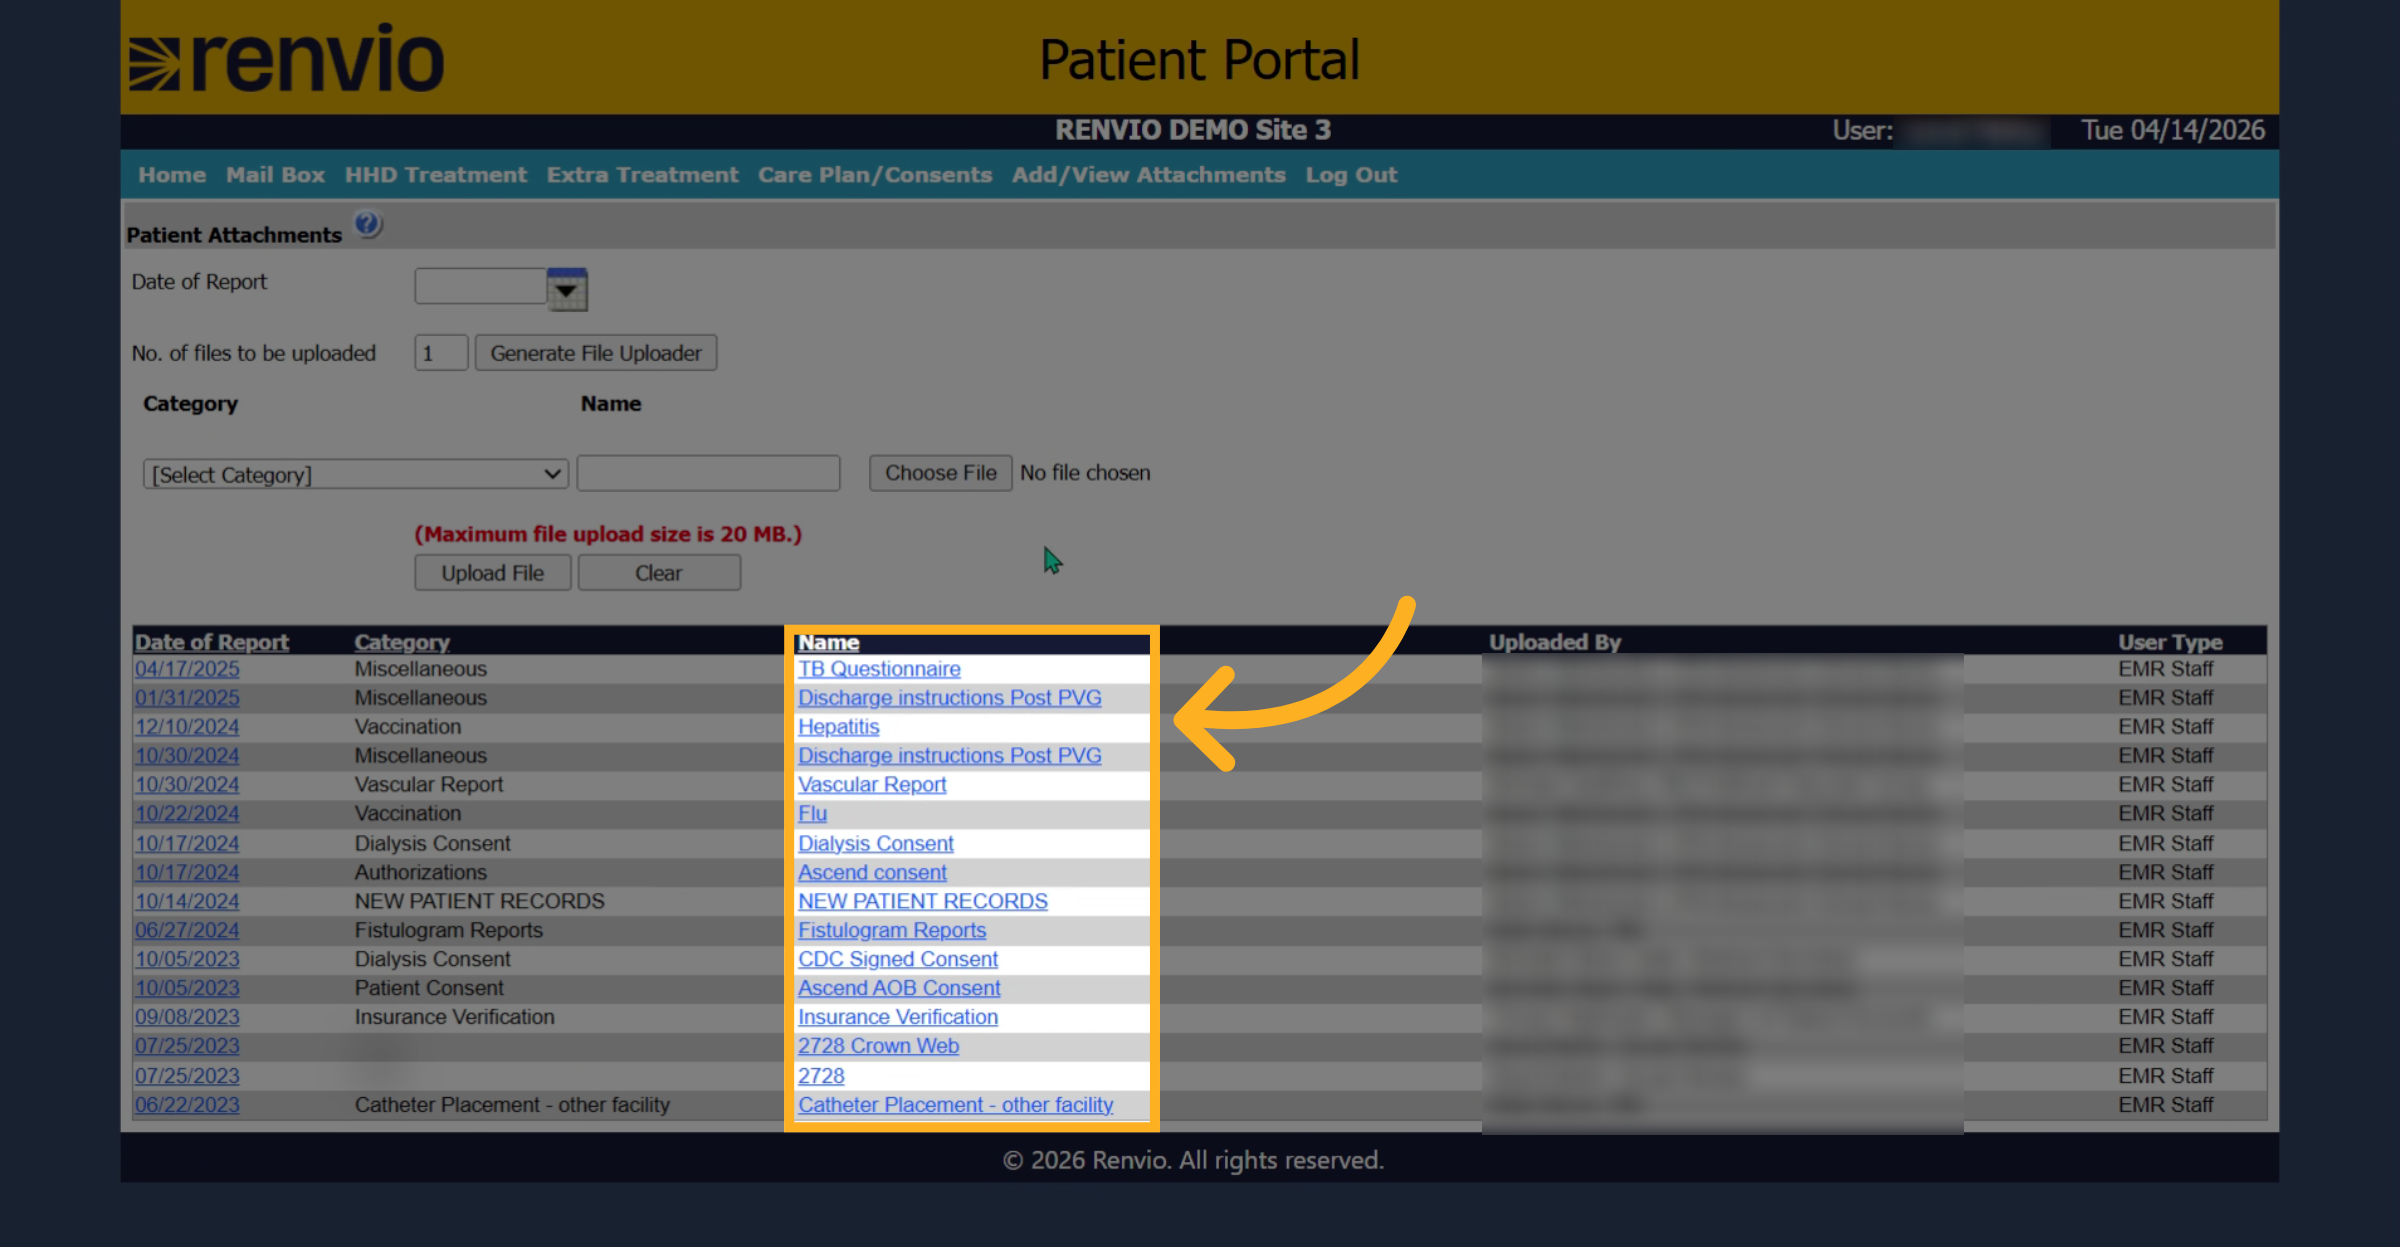Viewport: 2400px width, 1247px height.
Task: Open Mail Box menu
Action: [275, 175]
